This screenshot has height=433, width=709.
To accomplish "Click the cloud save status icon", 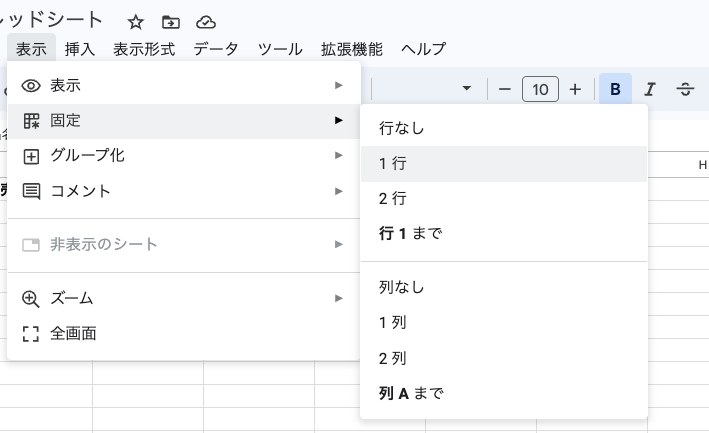I will pyautogui.click(x=205, y=21).
